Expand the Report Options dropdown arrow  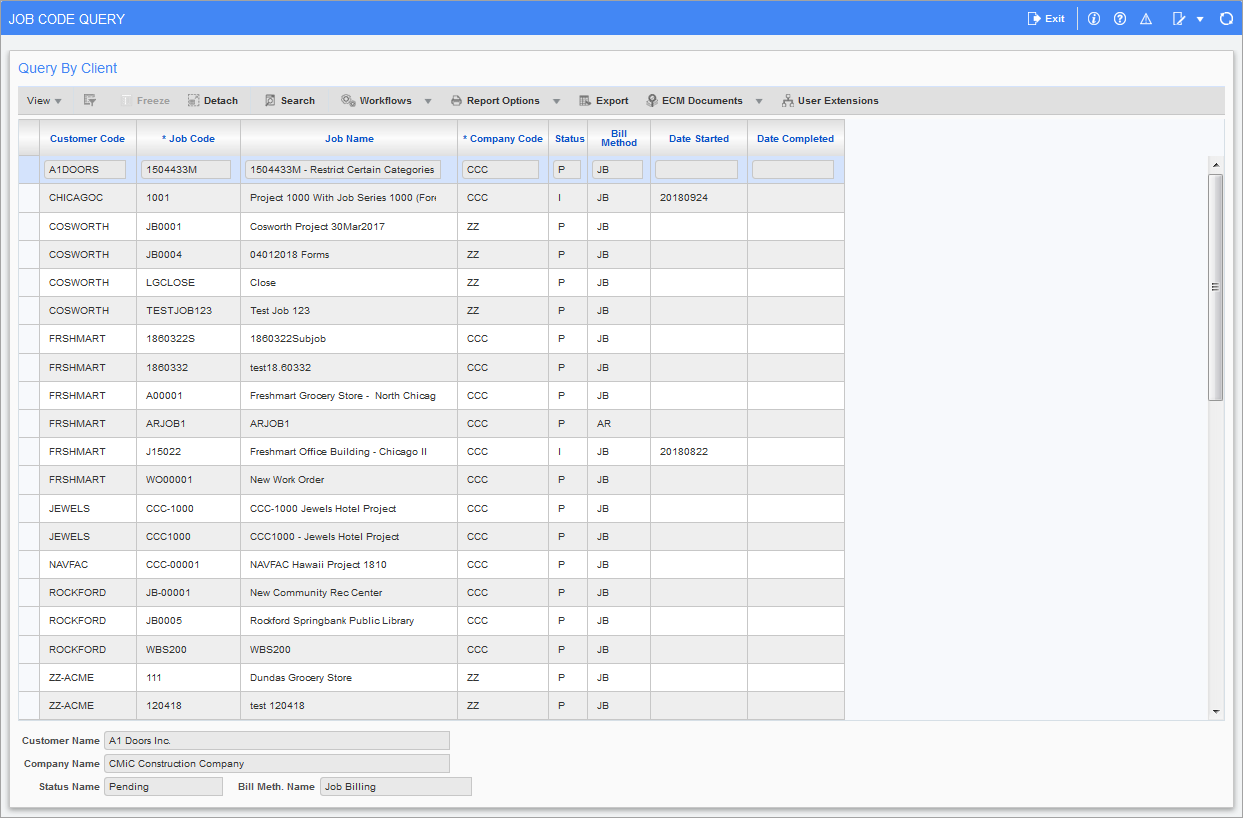(x=556, y=100)
